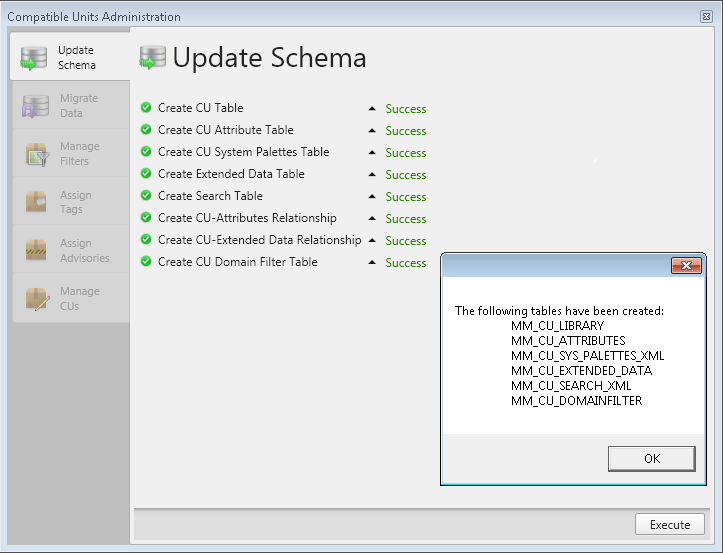
Task: Click the large Update Schema header icon
Action: tap(153, 58)
